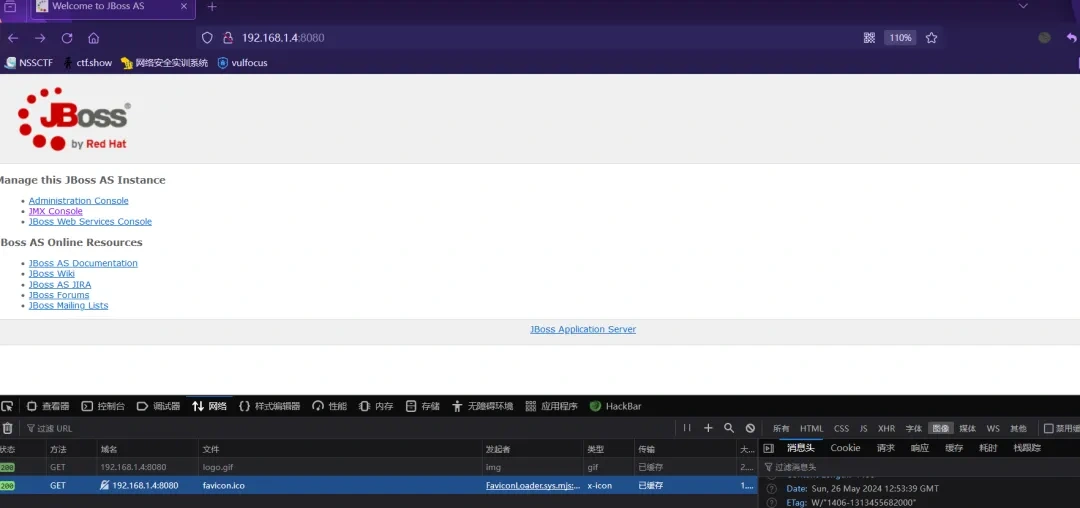
Task: Filter requests by JS type
Action: click(863, 428)
